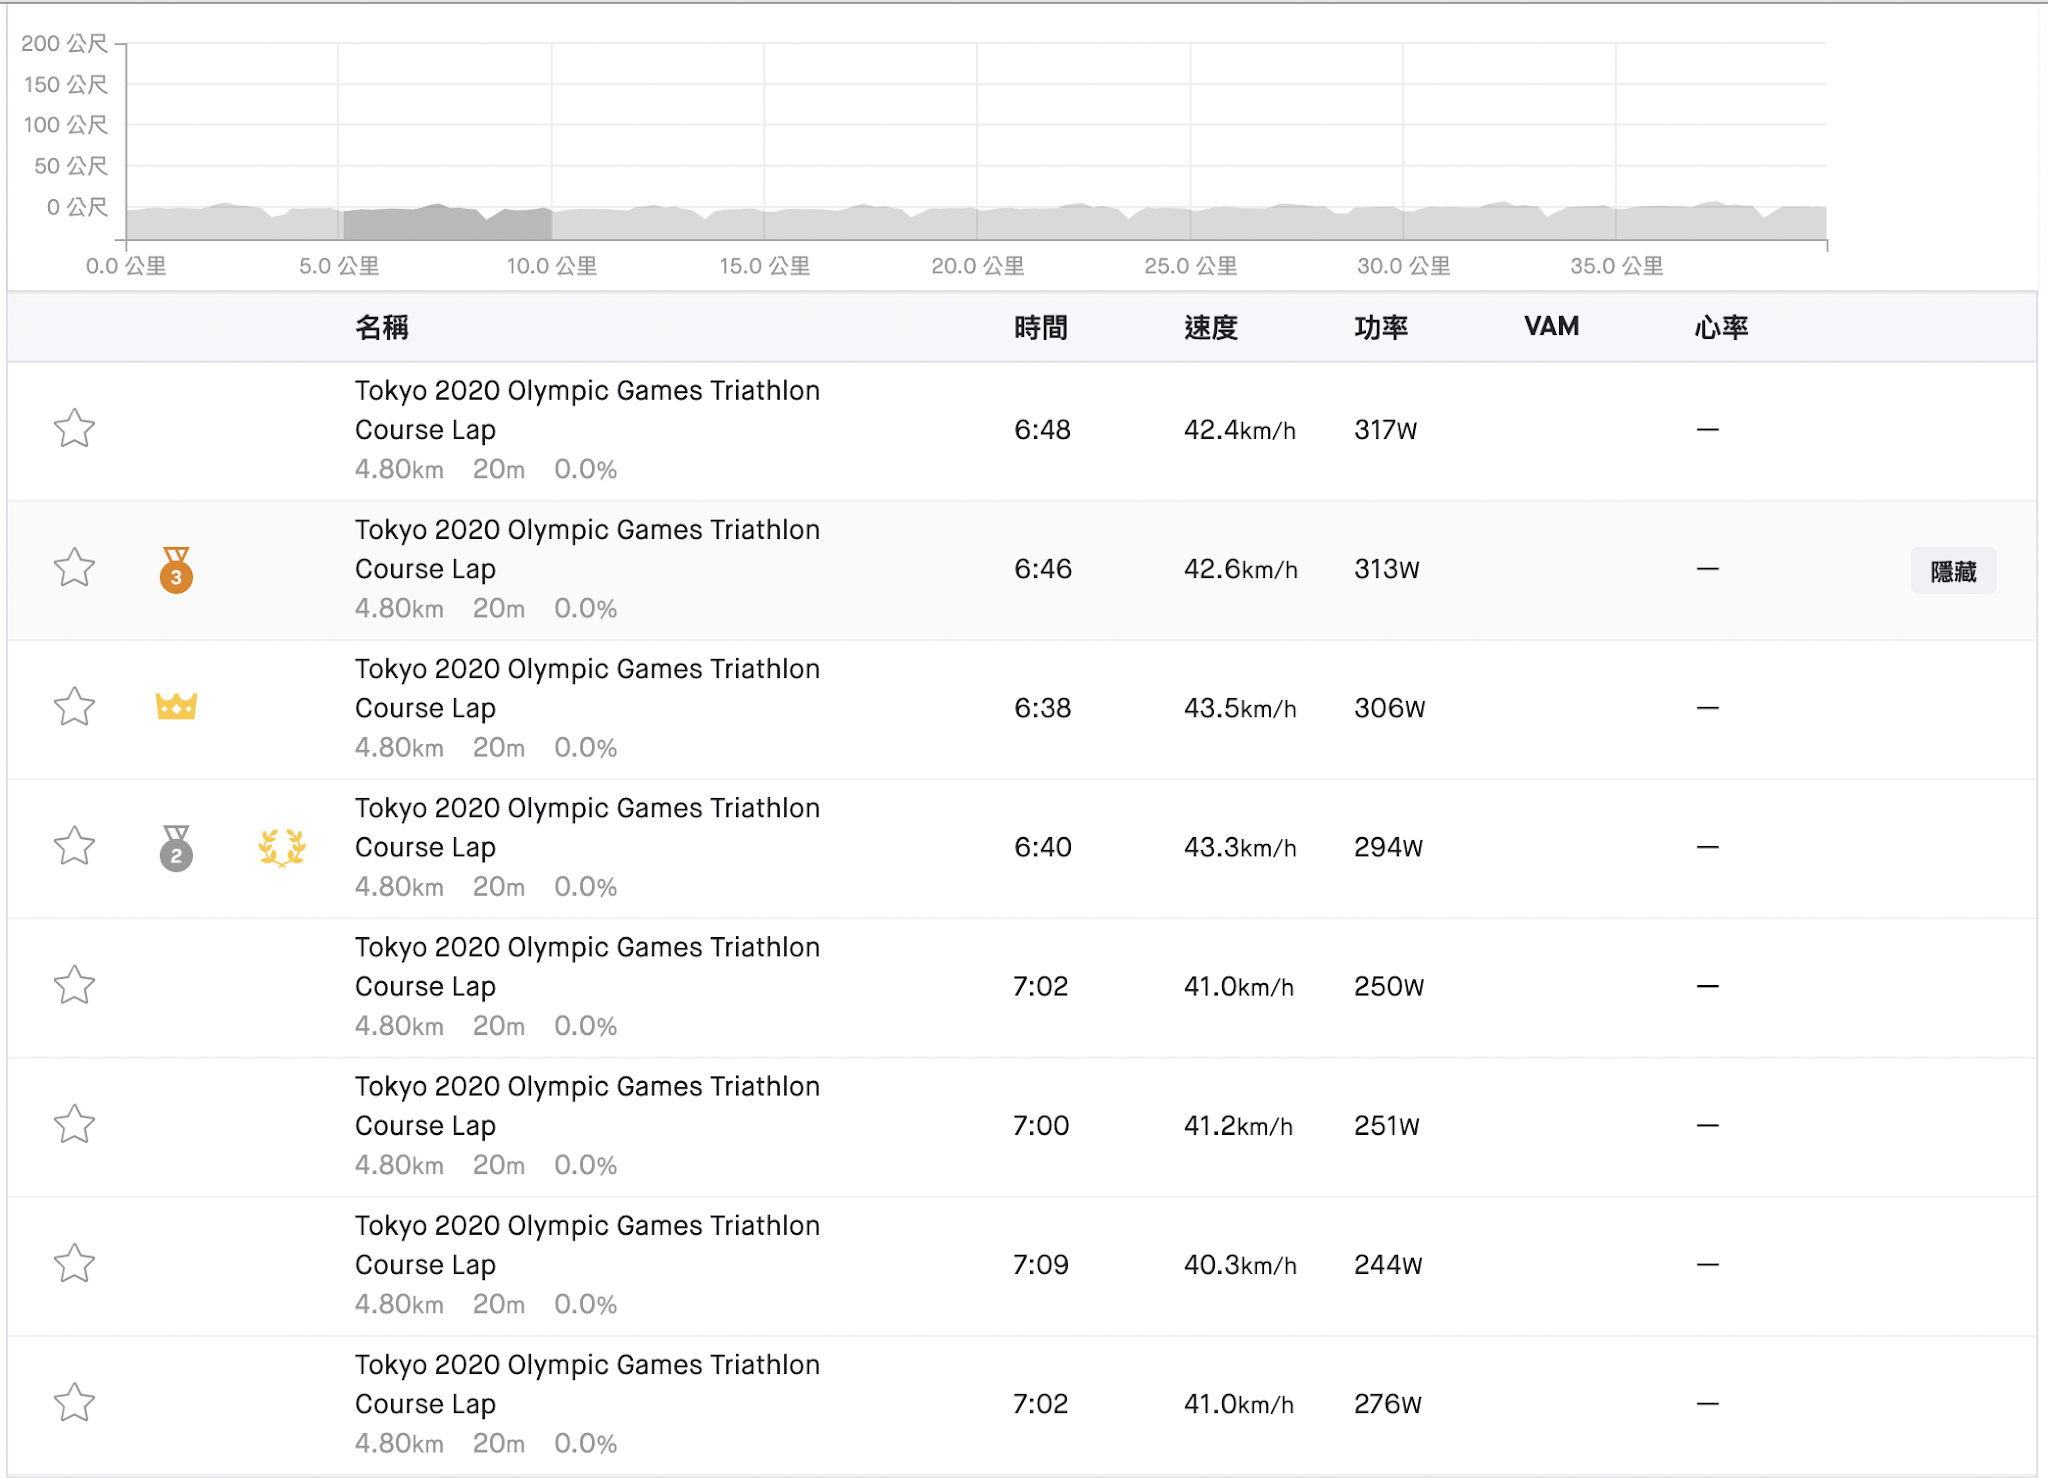Sort by the 速度 column header
The image size is (2048, 1478).
(1210, 327)
